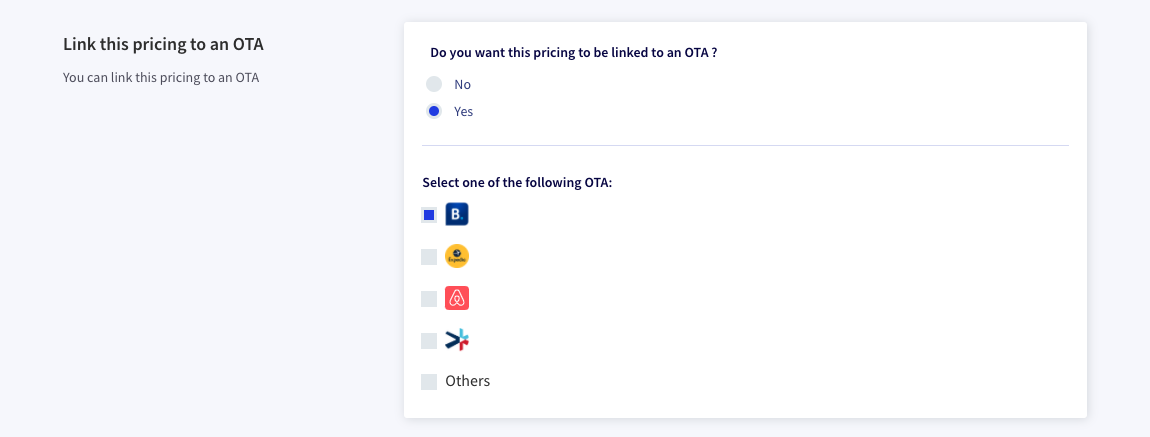Check the Expedia OTA checkbox
The image size is (1150, 437).
click(x=429, y=257)
